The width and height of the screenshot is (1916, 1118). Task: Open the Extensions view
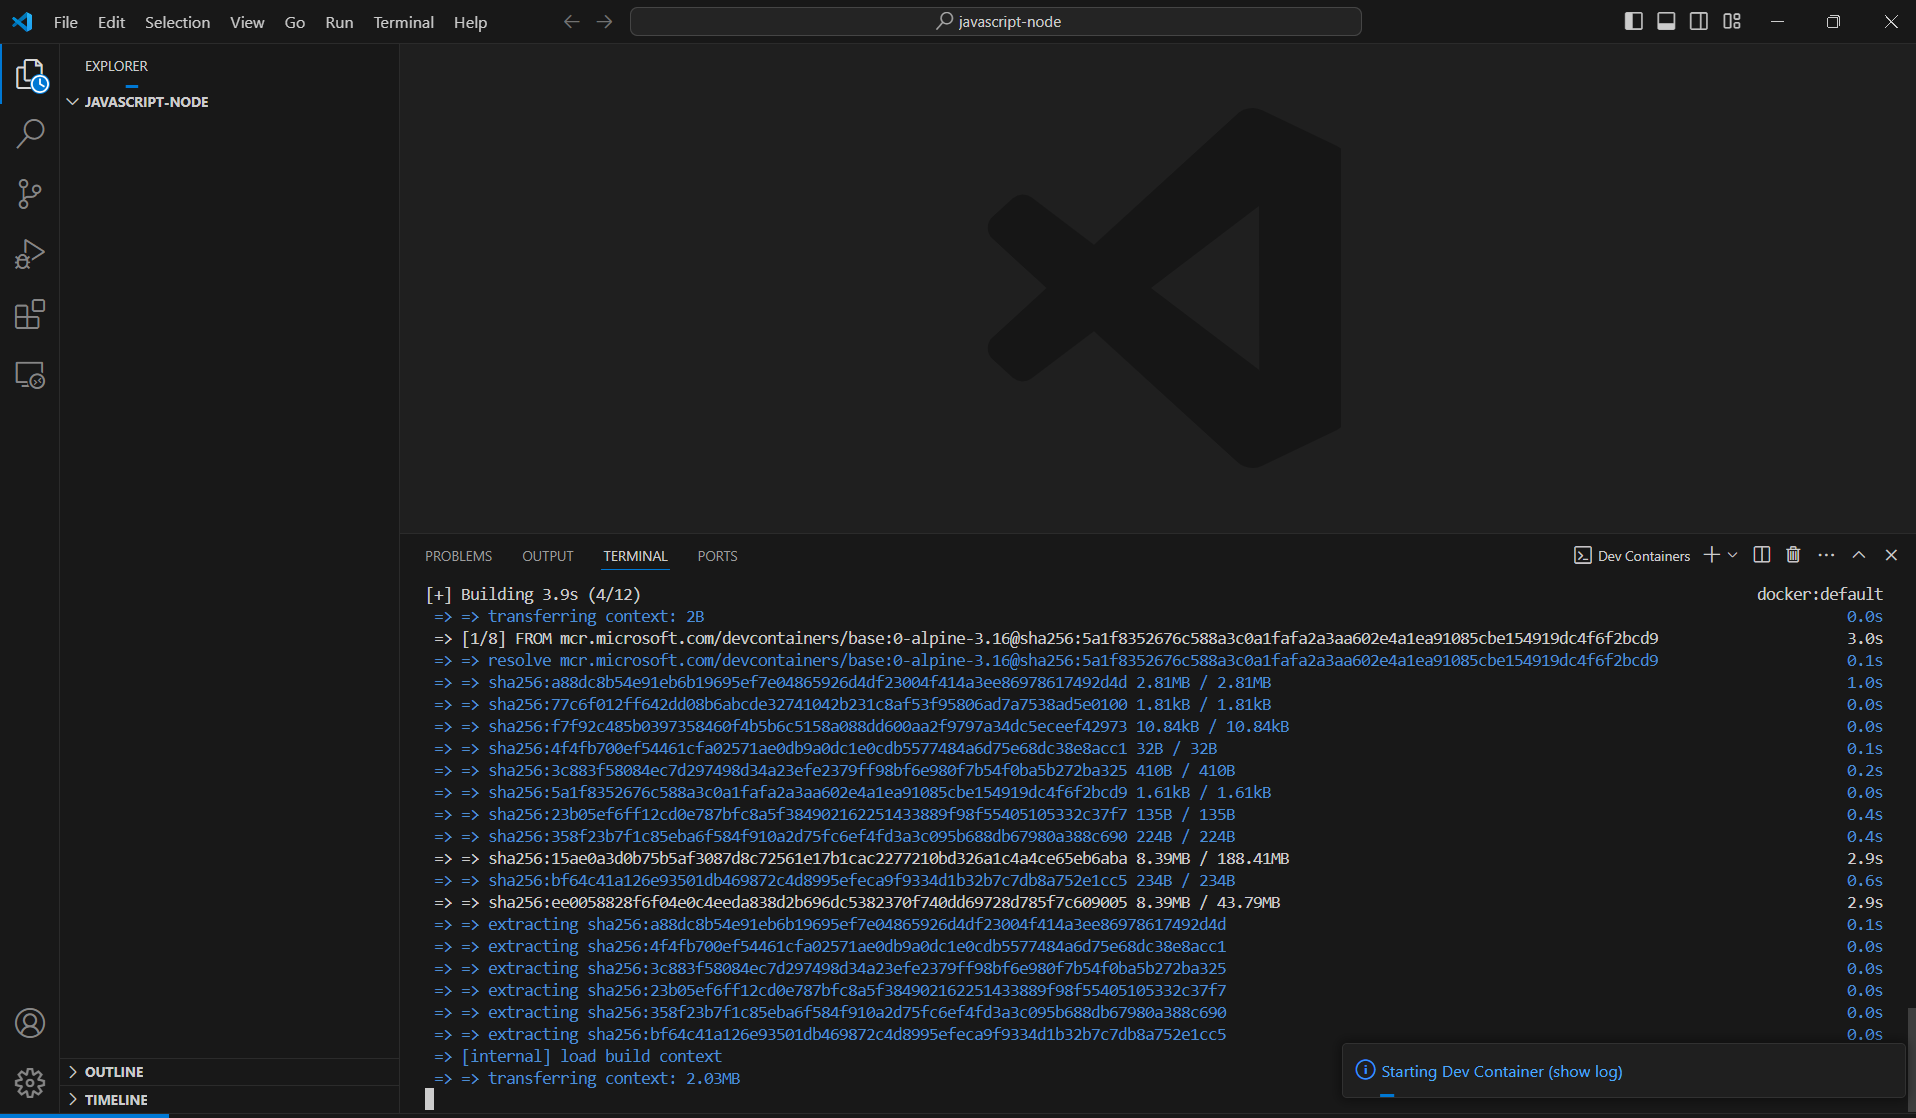tap(30, 314)
